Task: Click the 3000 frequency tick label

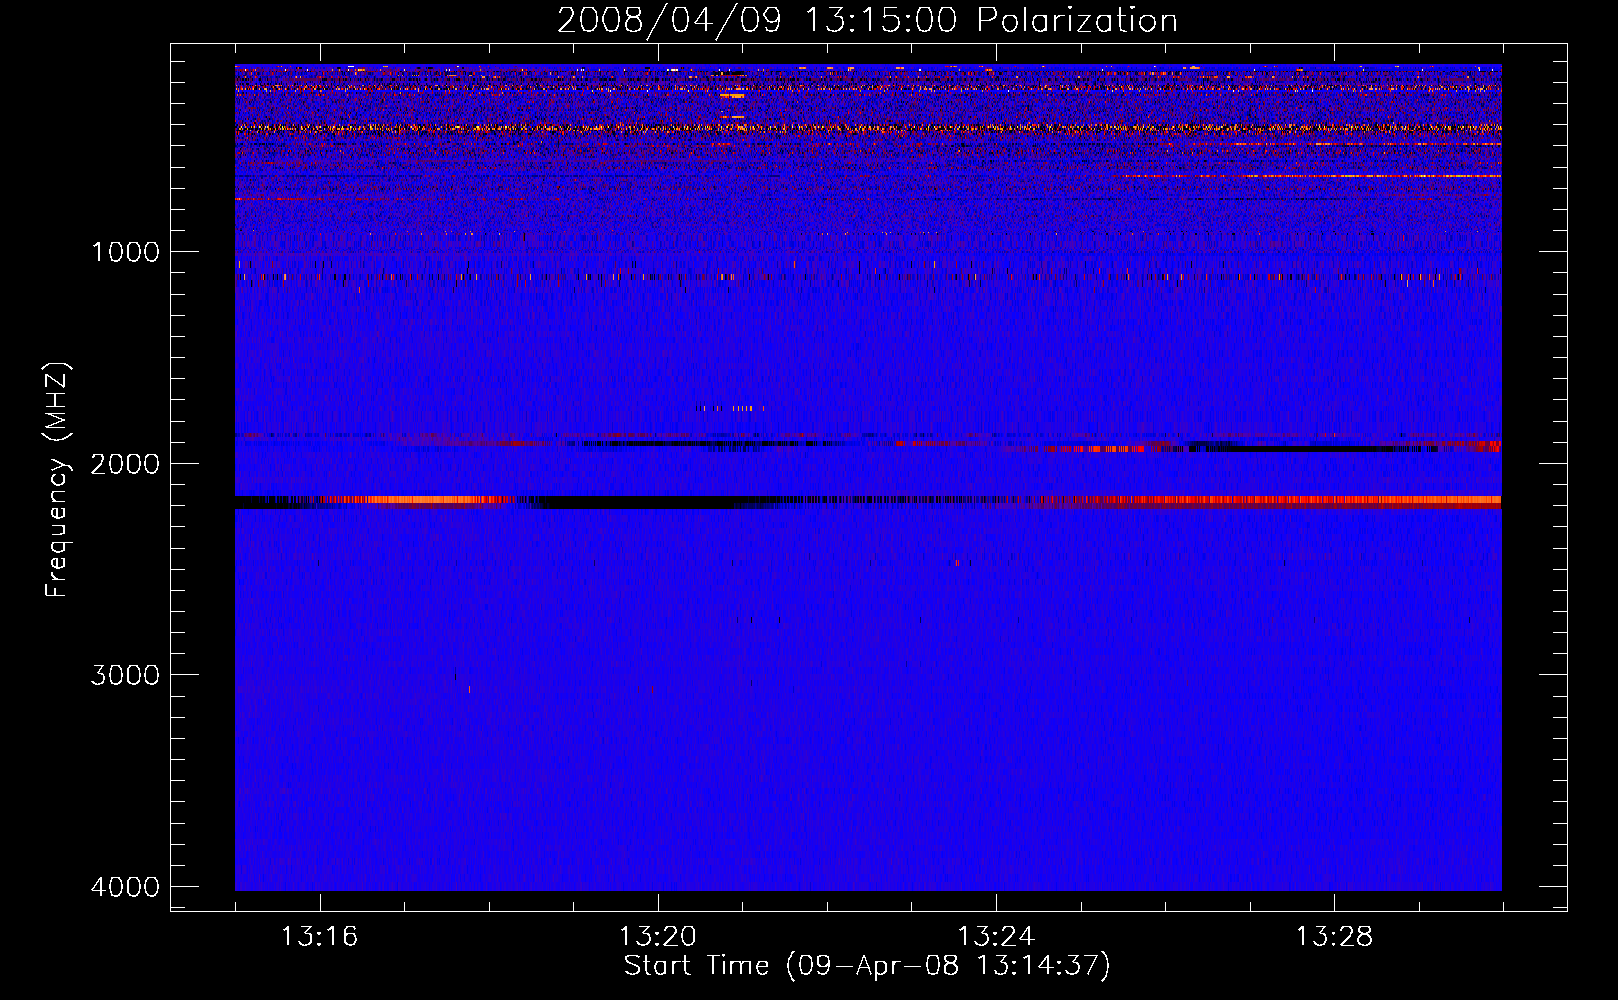Action: [x=125, y=675]
